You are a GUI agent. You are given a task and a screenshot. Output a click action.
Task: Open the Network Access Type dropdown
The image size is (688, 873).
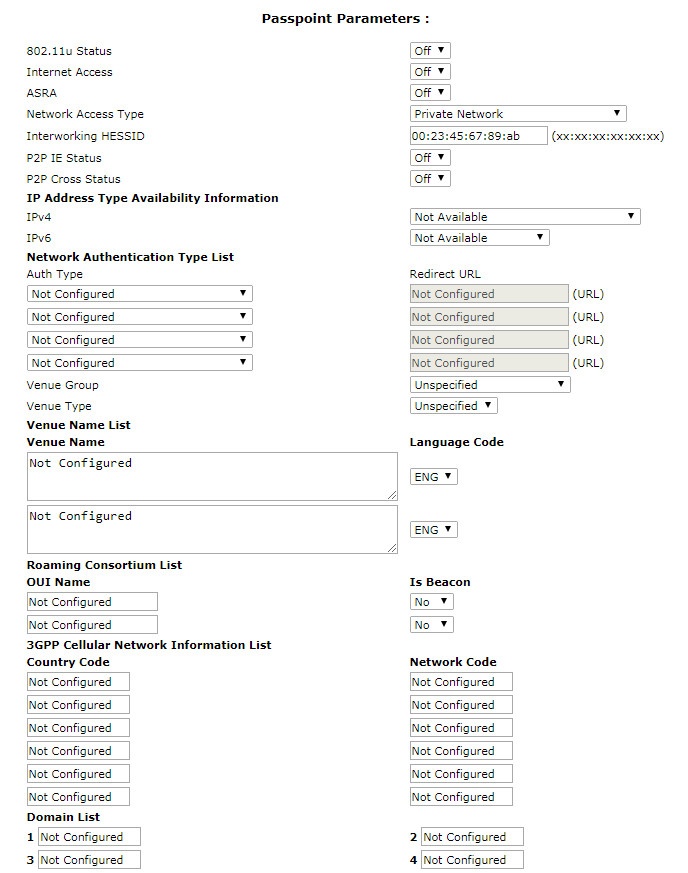(518, 114)
